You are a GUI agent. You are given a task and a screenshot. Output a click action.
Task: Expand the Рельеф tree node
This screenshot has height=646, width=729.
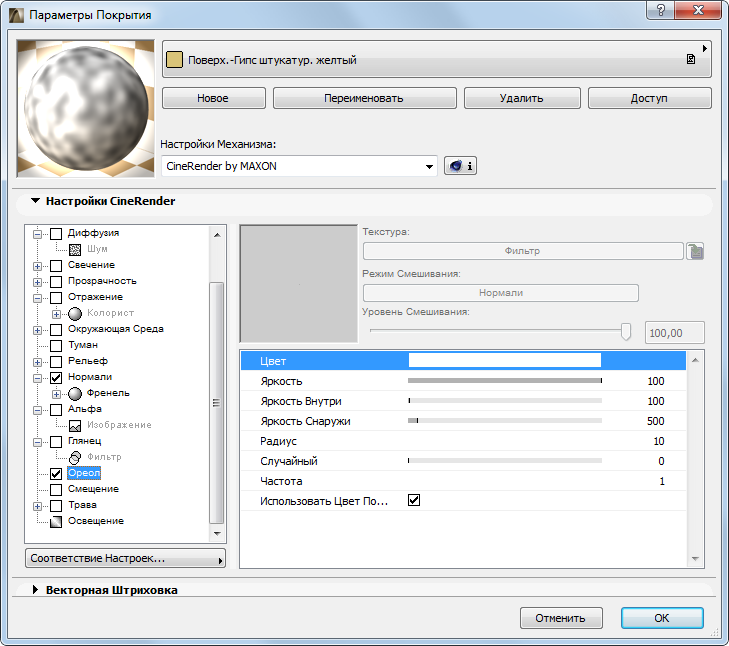(x=37, y=362)
